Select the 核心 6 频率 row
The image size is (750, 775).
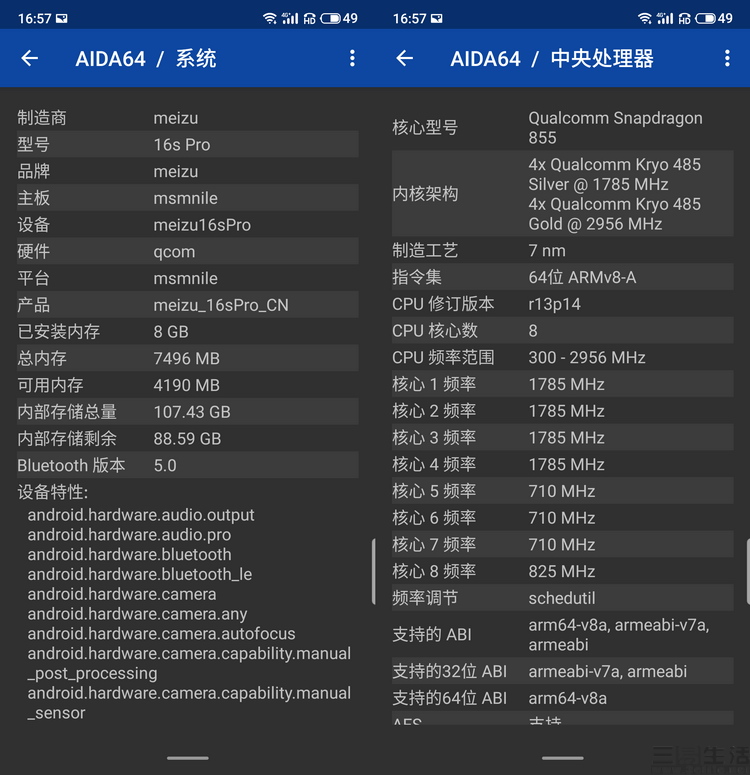[563, 517]
